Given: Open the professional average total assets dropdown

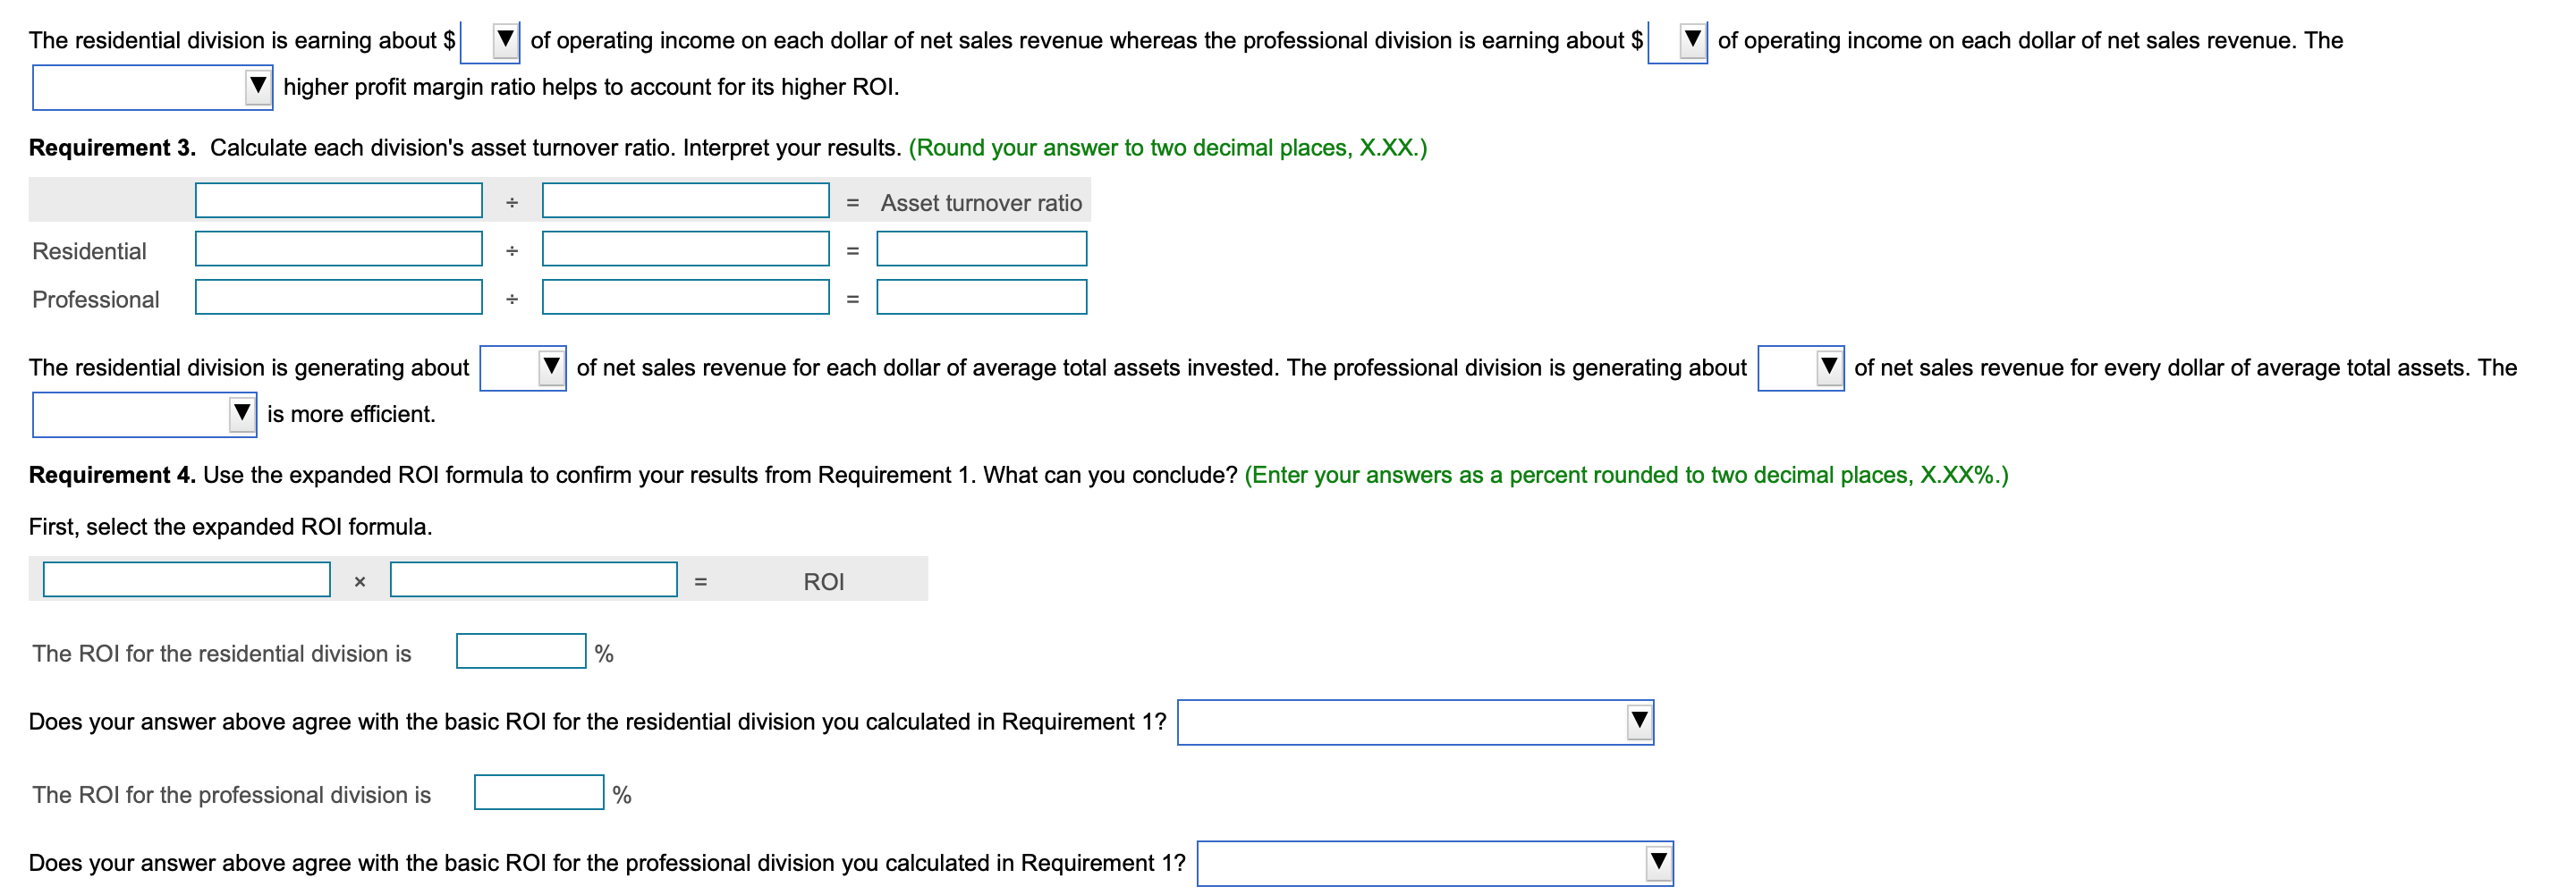Looking at the screenshot, I should [1826, 368].
